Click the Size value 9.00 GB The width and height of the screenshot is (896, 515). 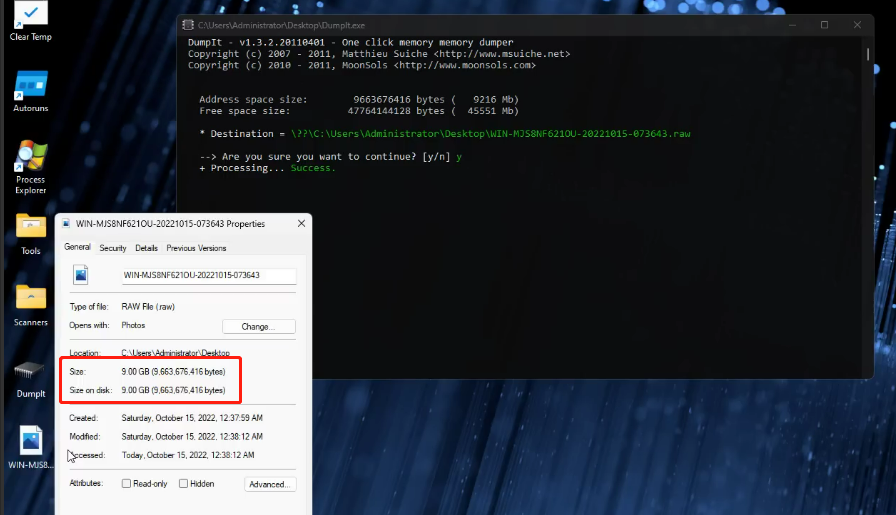[x=173, y=372]
